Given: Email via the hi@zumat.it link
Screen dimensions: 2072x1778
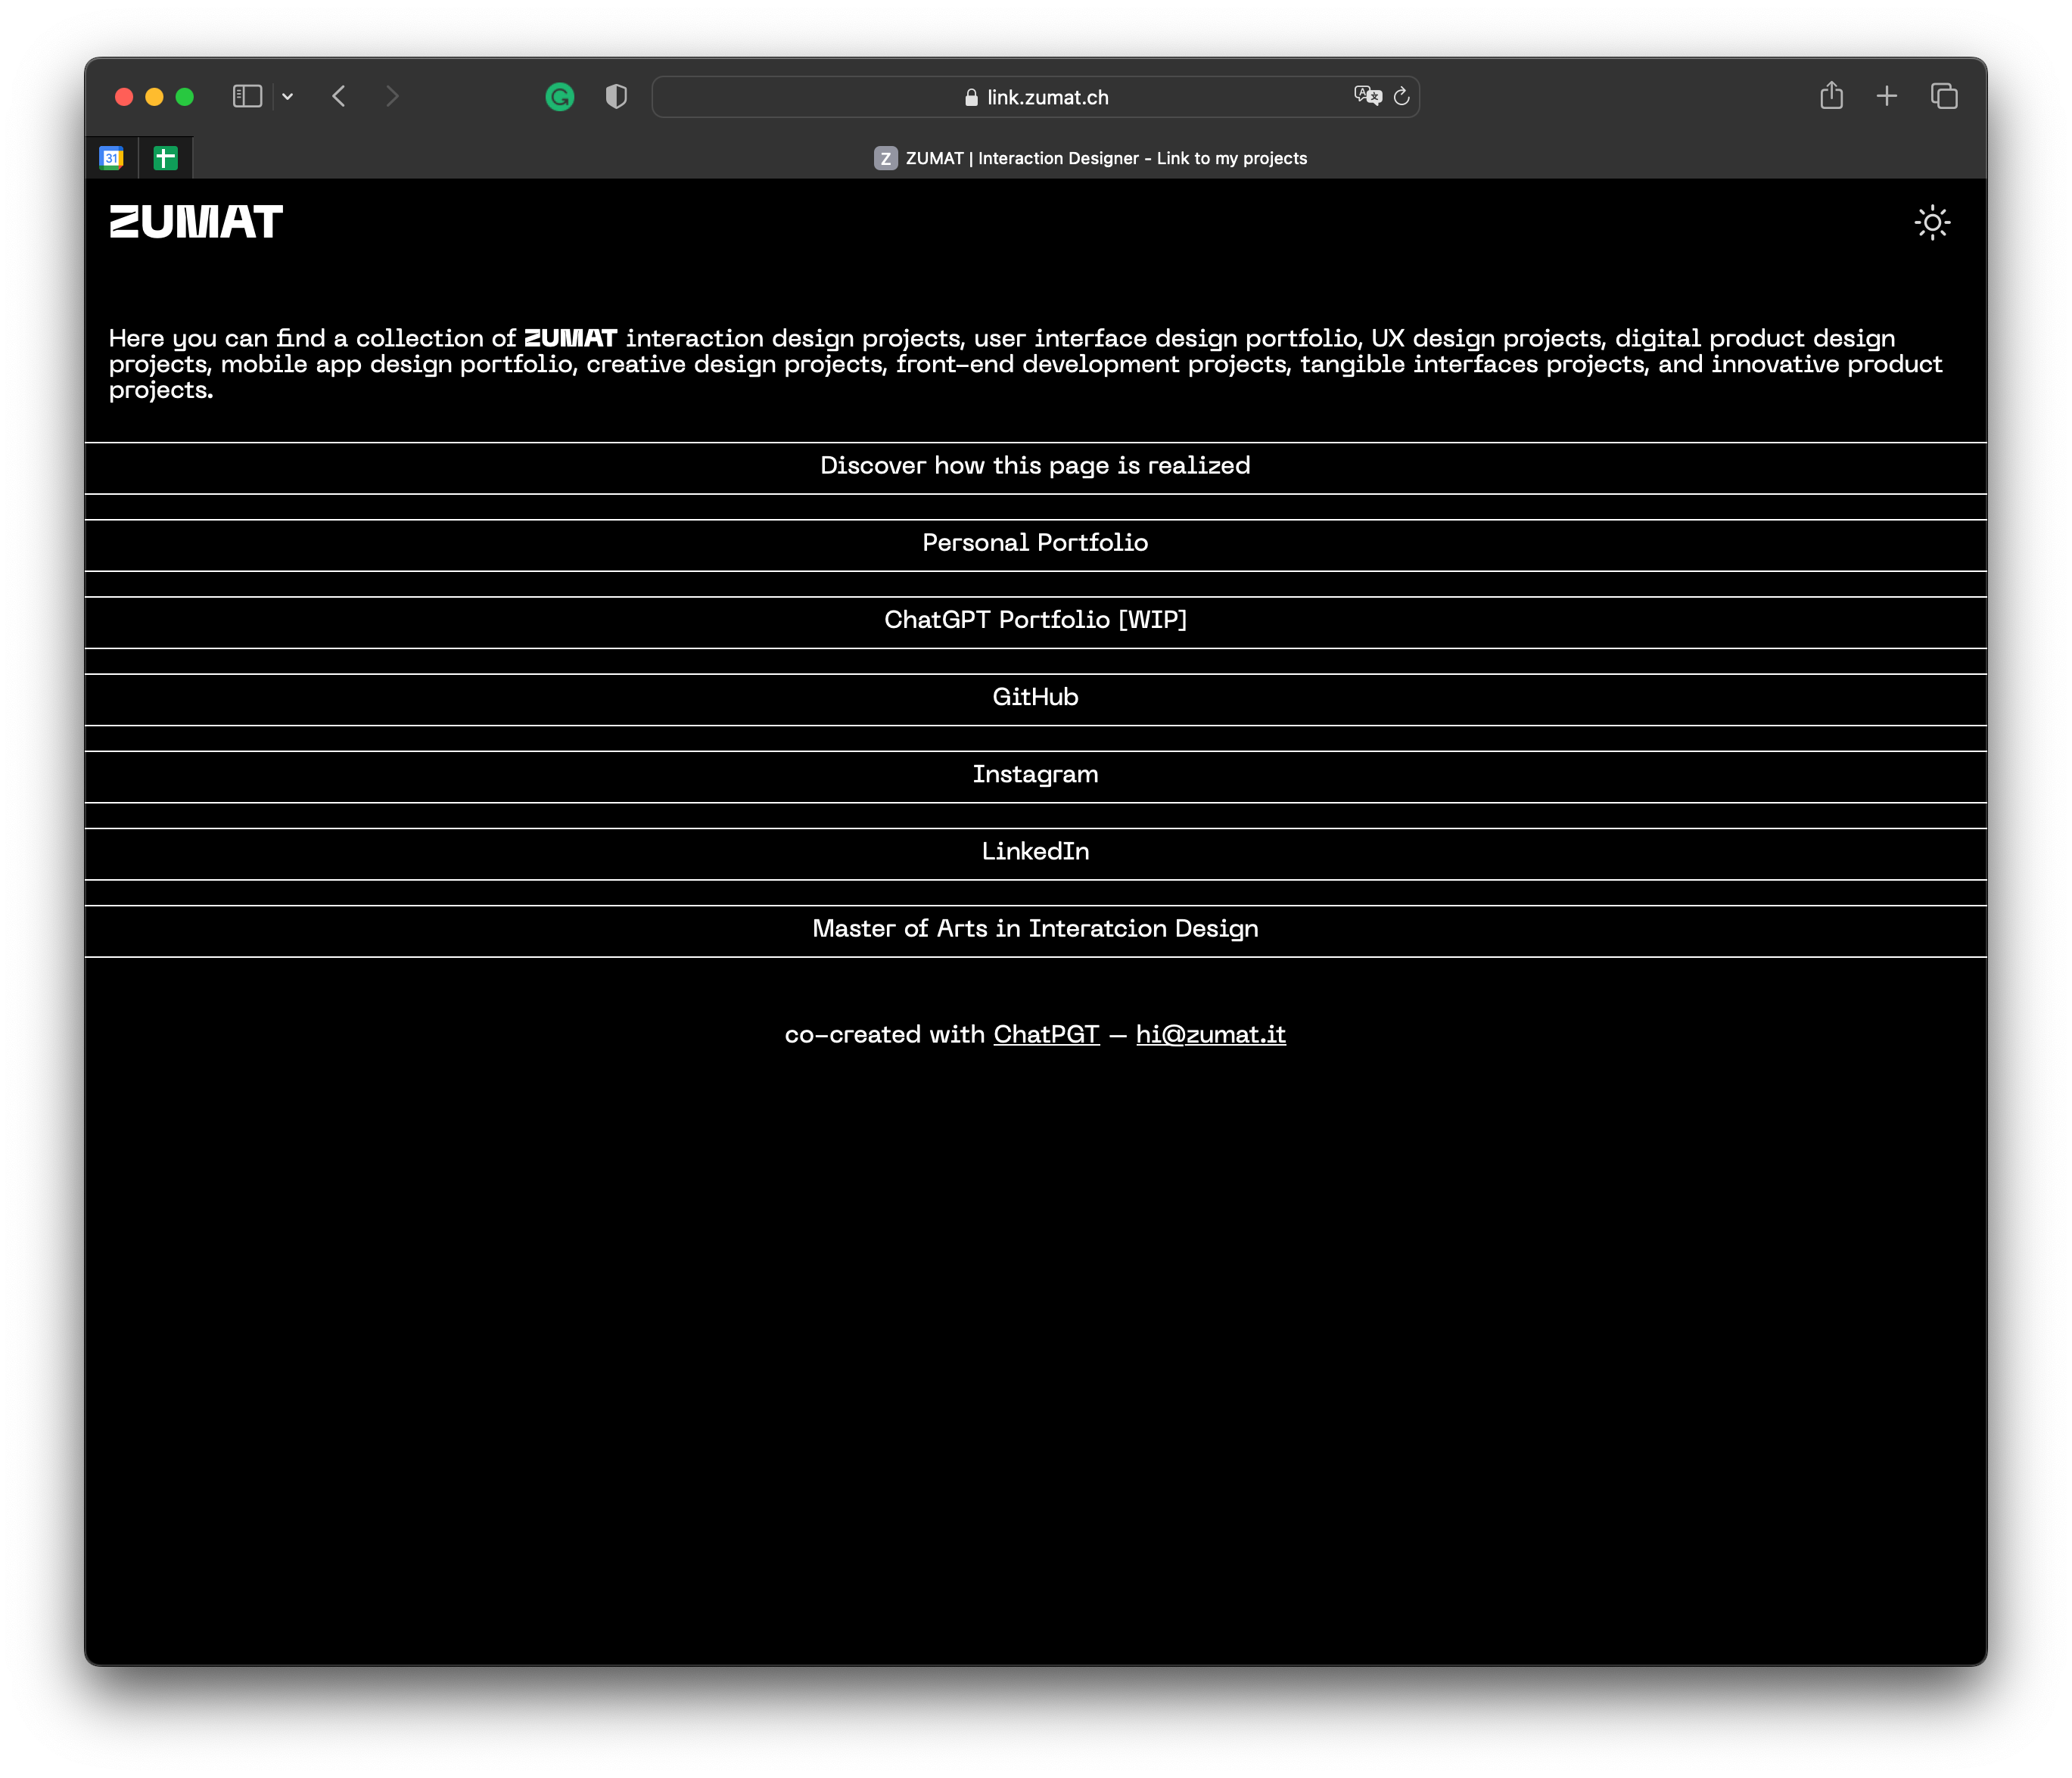Looking at the screenshot, I should [x=1211, y=1034].
